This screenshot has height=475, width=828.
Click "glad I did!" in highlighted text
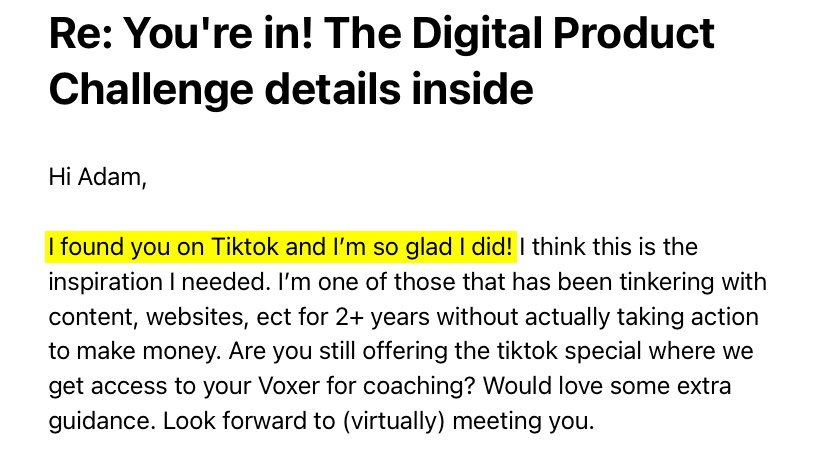459,246
